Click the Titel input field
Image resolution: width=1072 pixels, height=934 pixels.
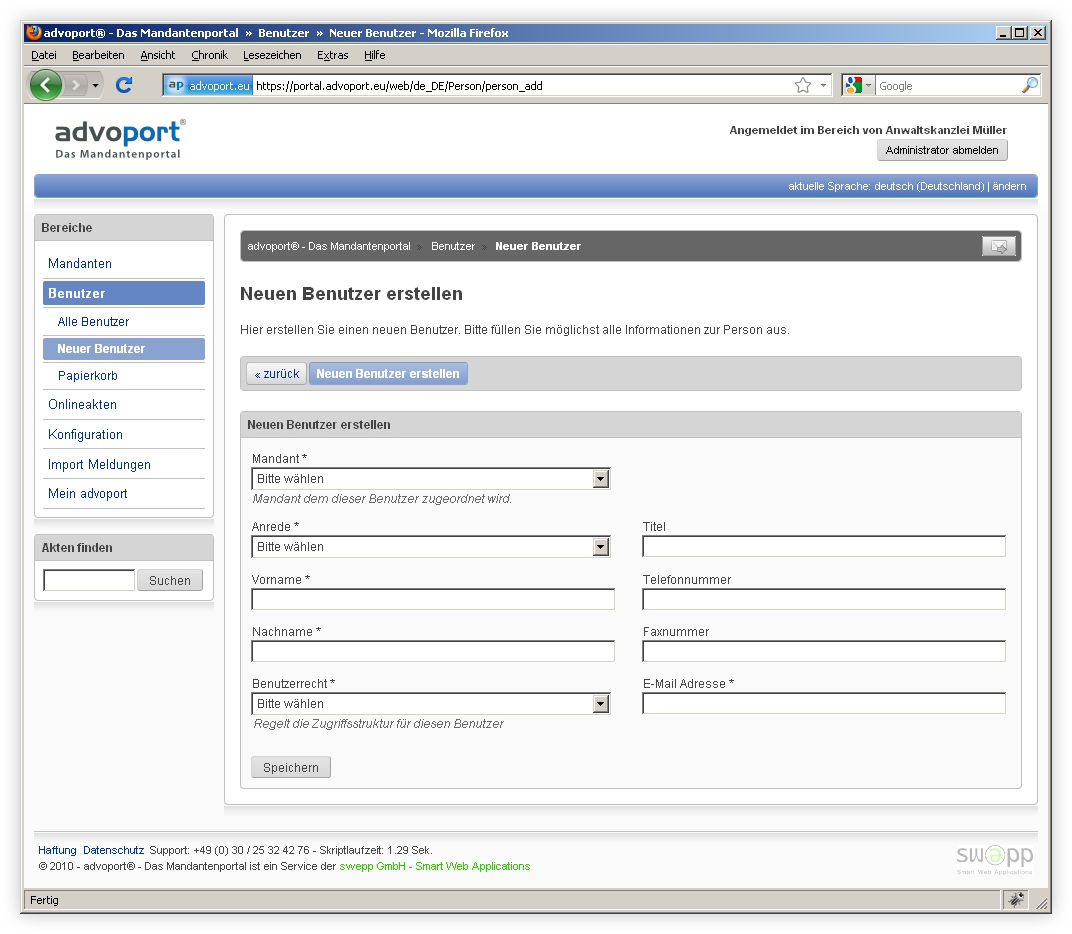pyautogui.click(x=824, y=546)
